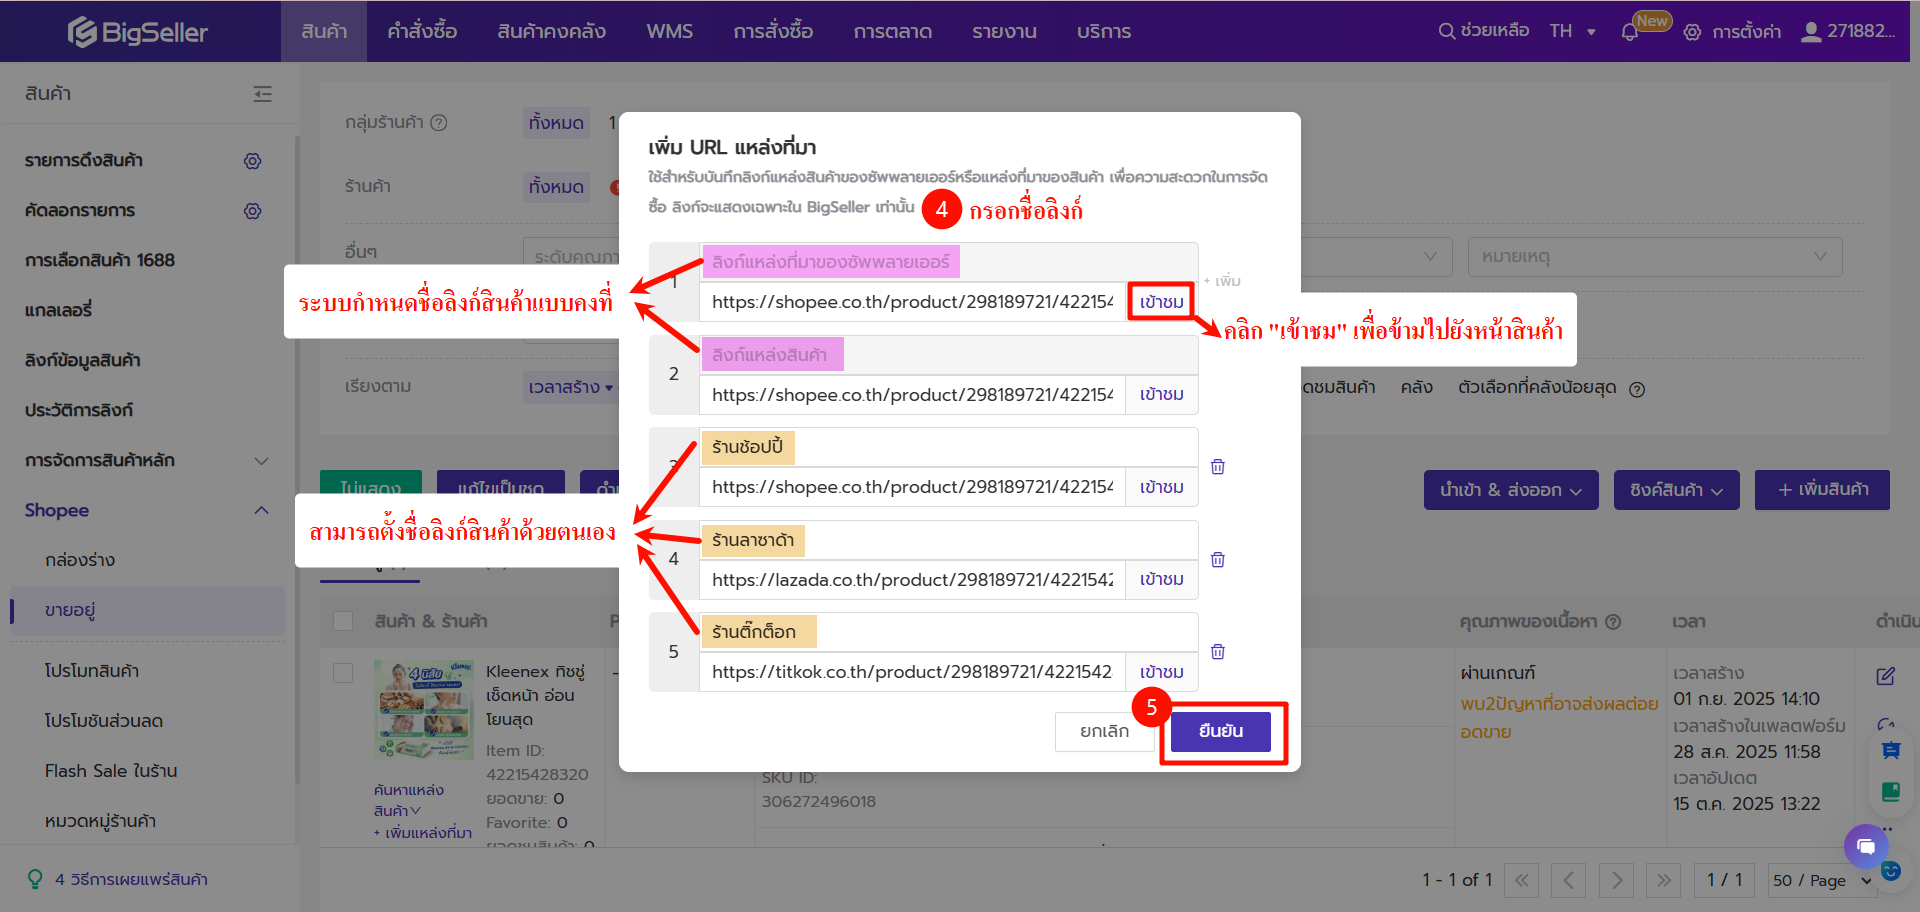Click lightbulb icon for 4 วิธีการเผยแพร่สินค้า
1920x912 pixels.
pyautogui.click(x=35, y=879)
